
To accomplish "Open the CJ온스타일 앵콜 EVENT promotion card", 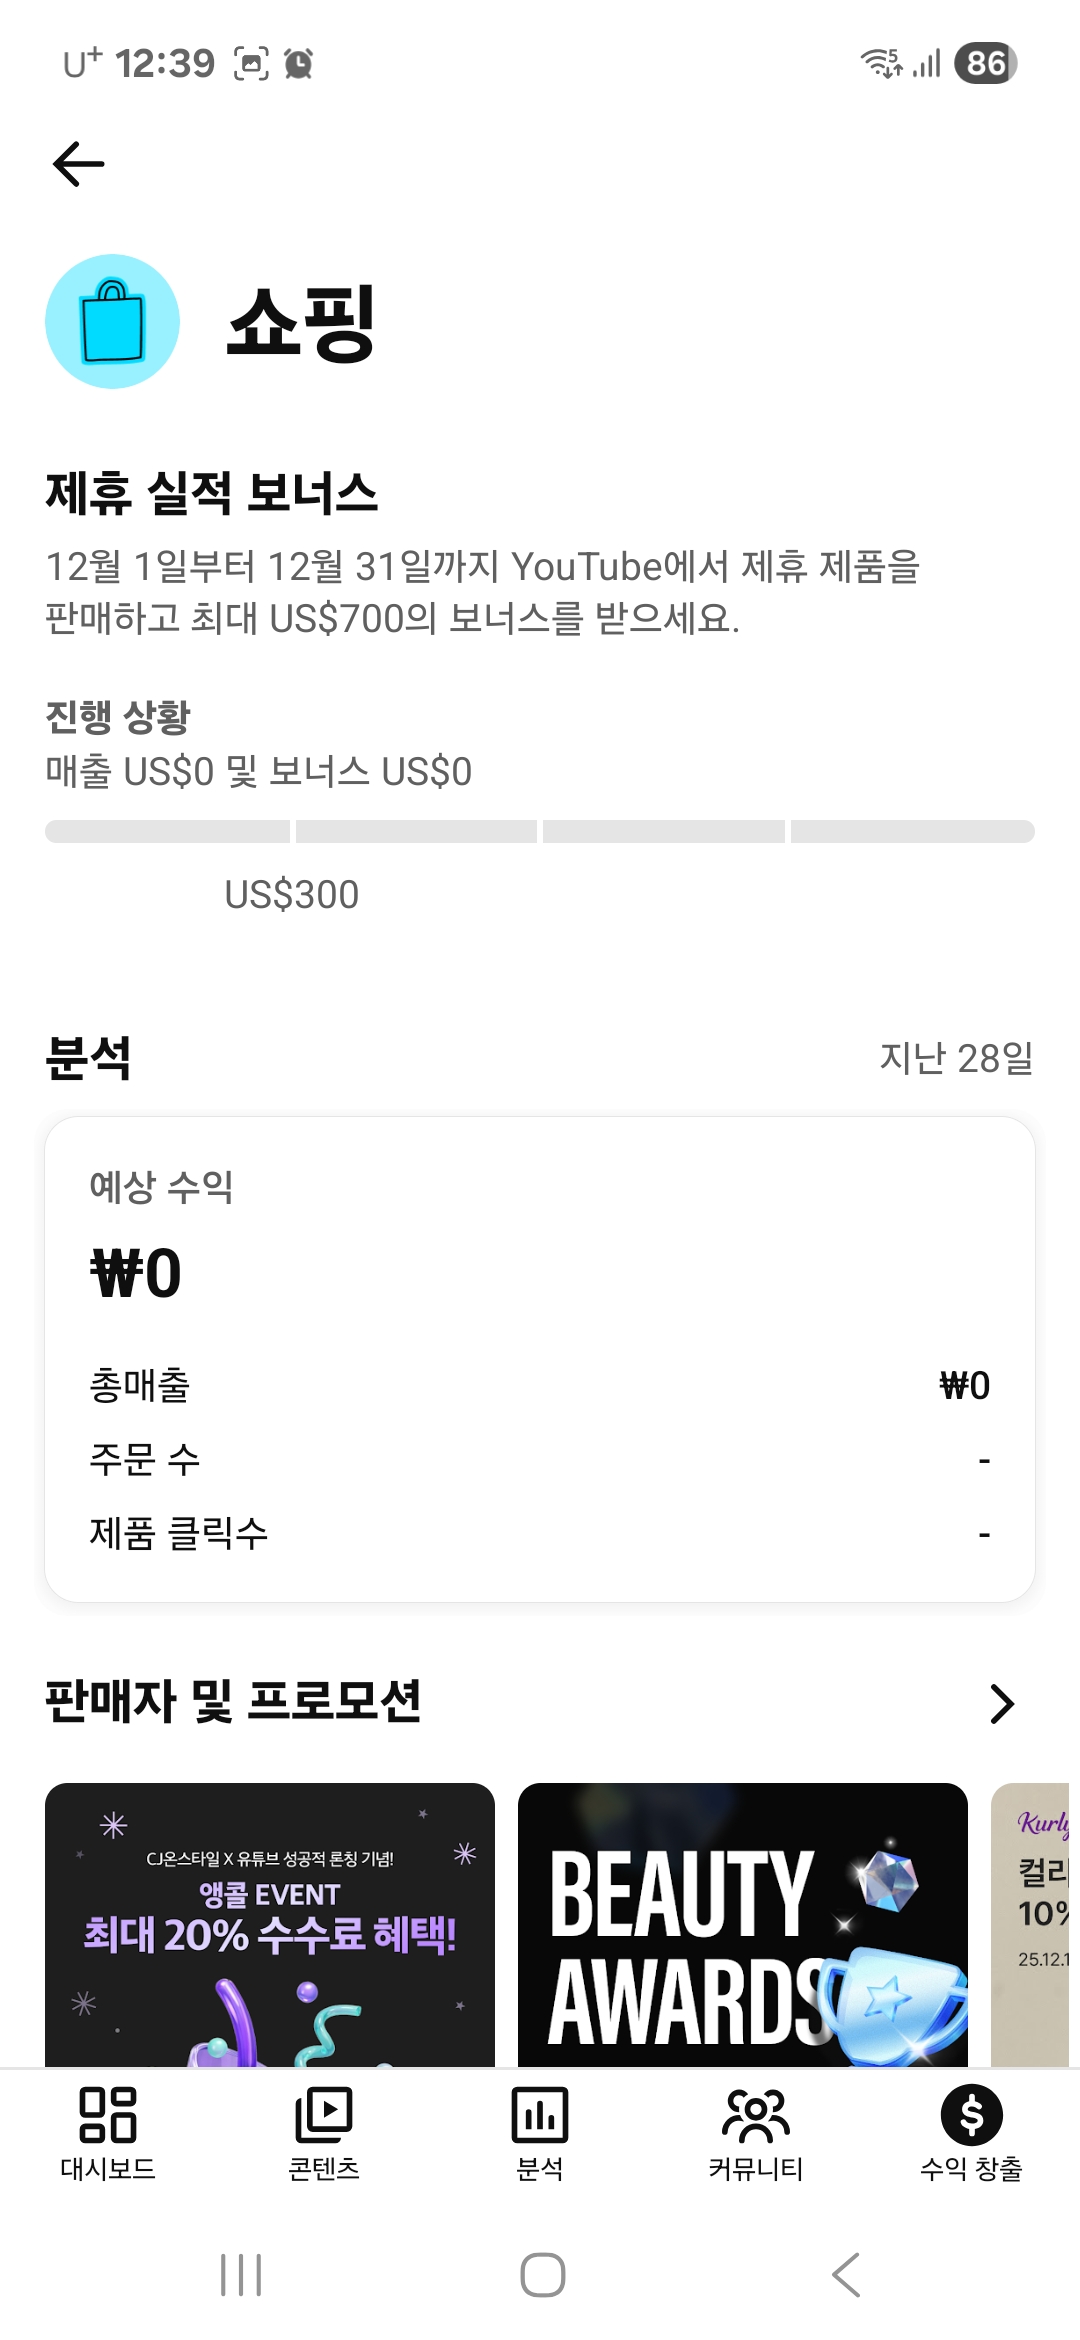I will [270, 1924].
